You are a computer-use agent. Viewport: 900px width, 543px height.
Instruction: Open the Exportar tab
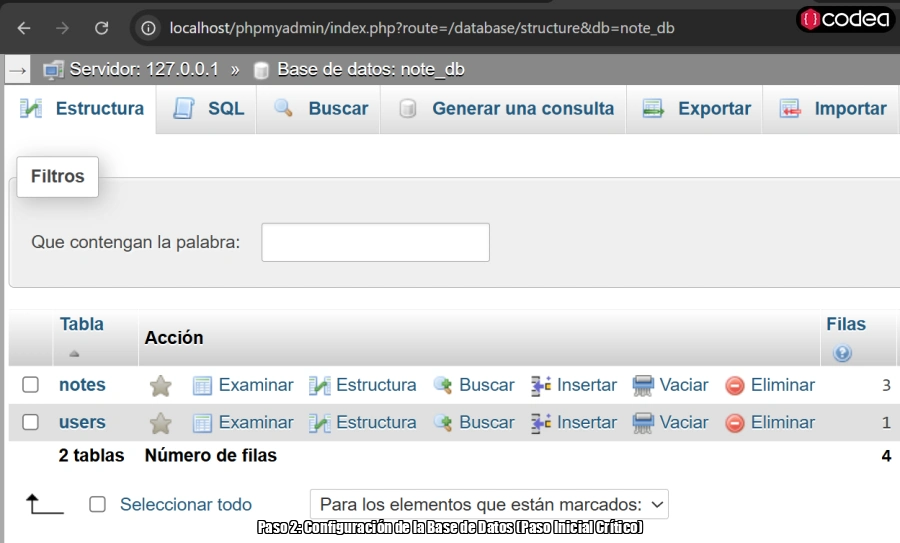pos(696,108)
